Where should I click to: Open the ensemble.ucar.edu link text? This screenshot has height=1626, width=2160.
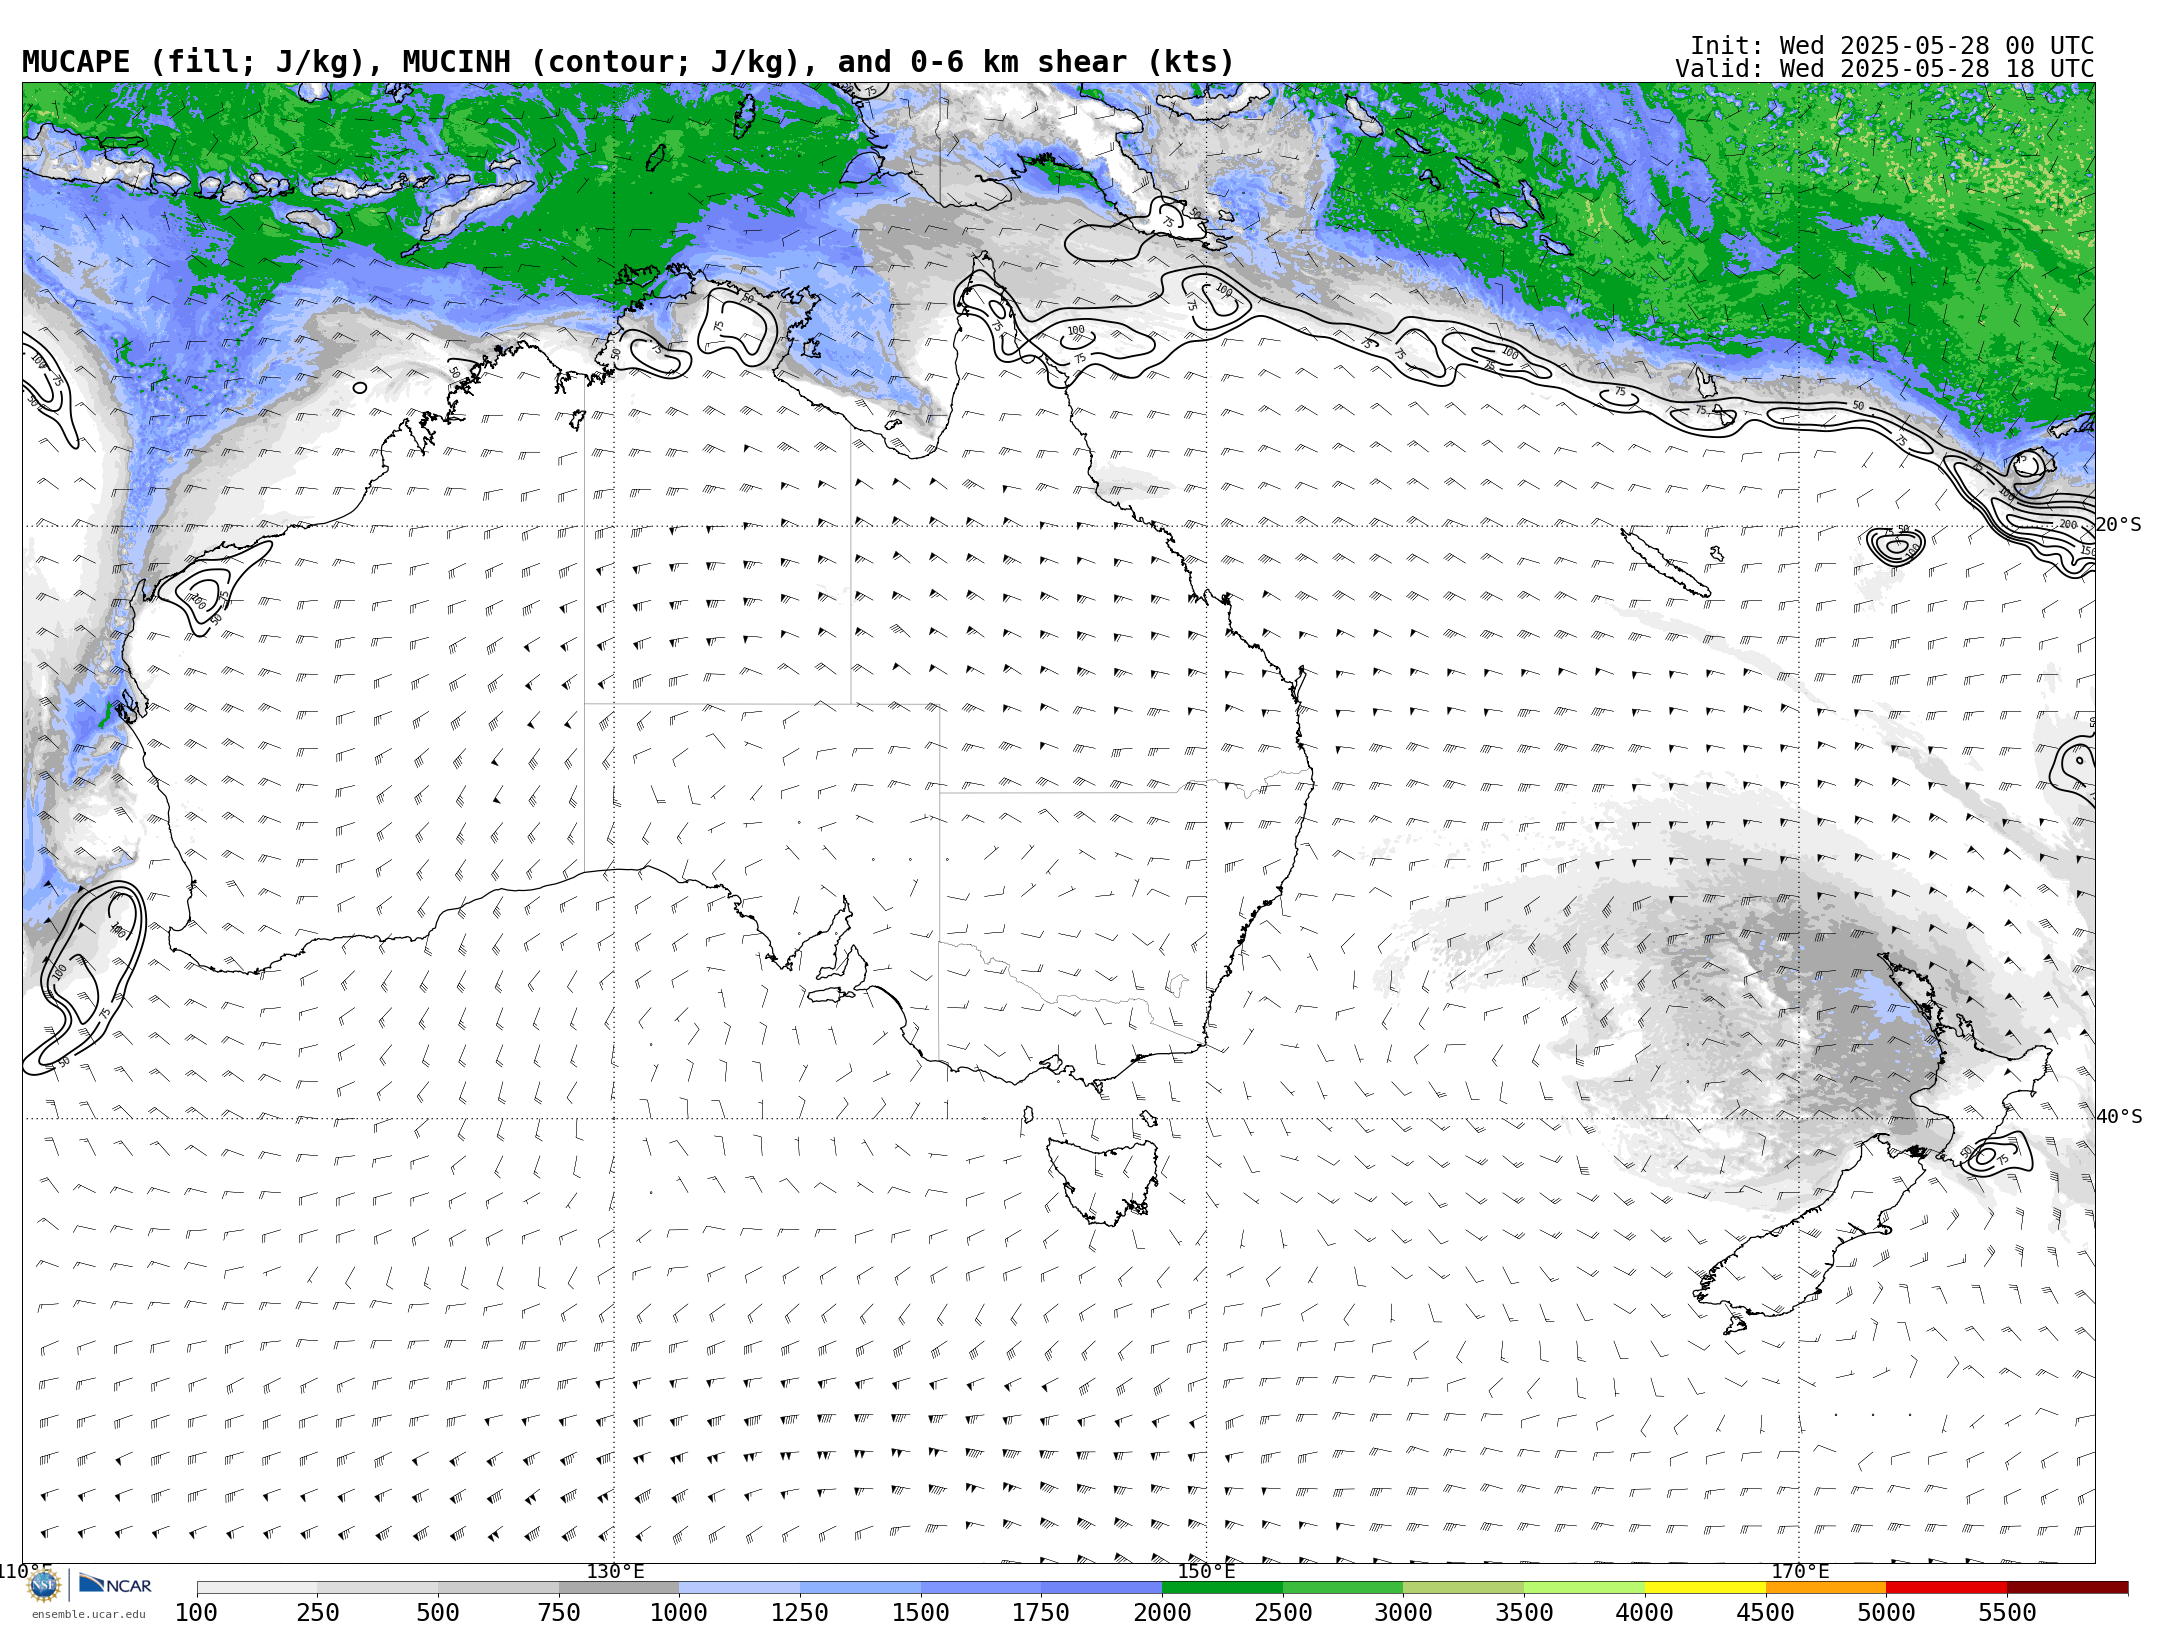click(x=88, y=1614)
